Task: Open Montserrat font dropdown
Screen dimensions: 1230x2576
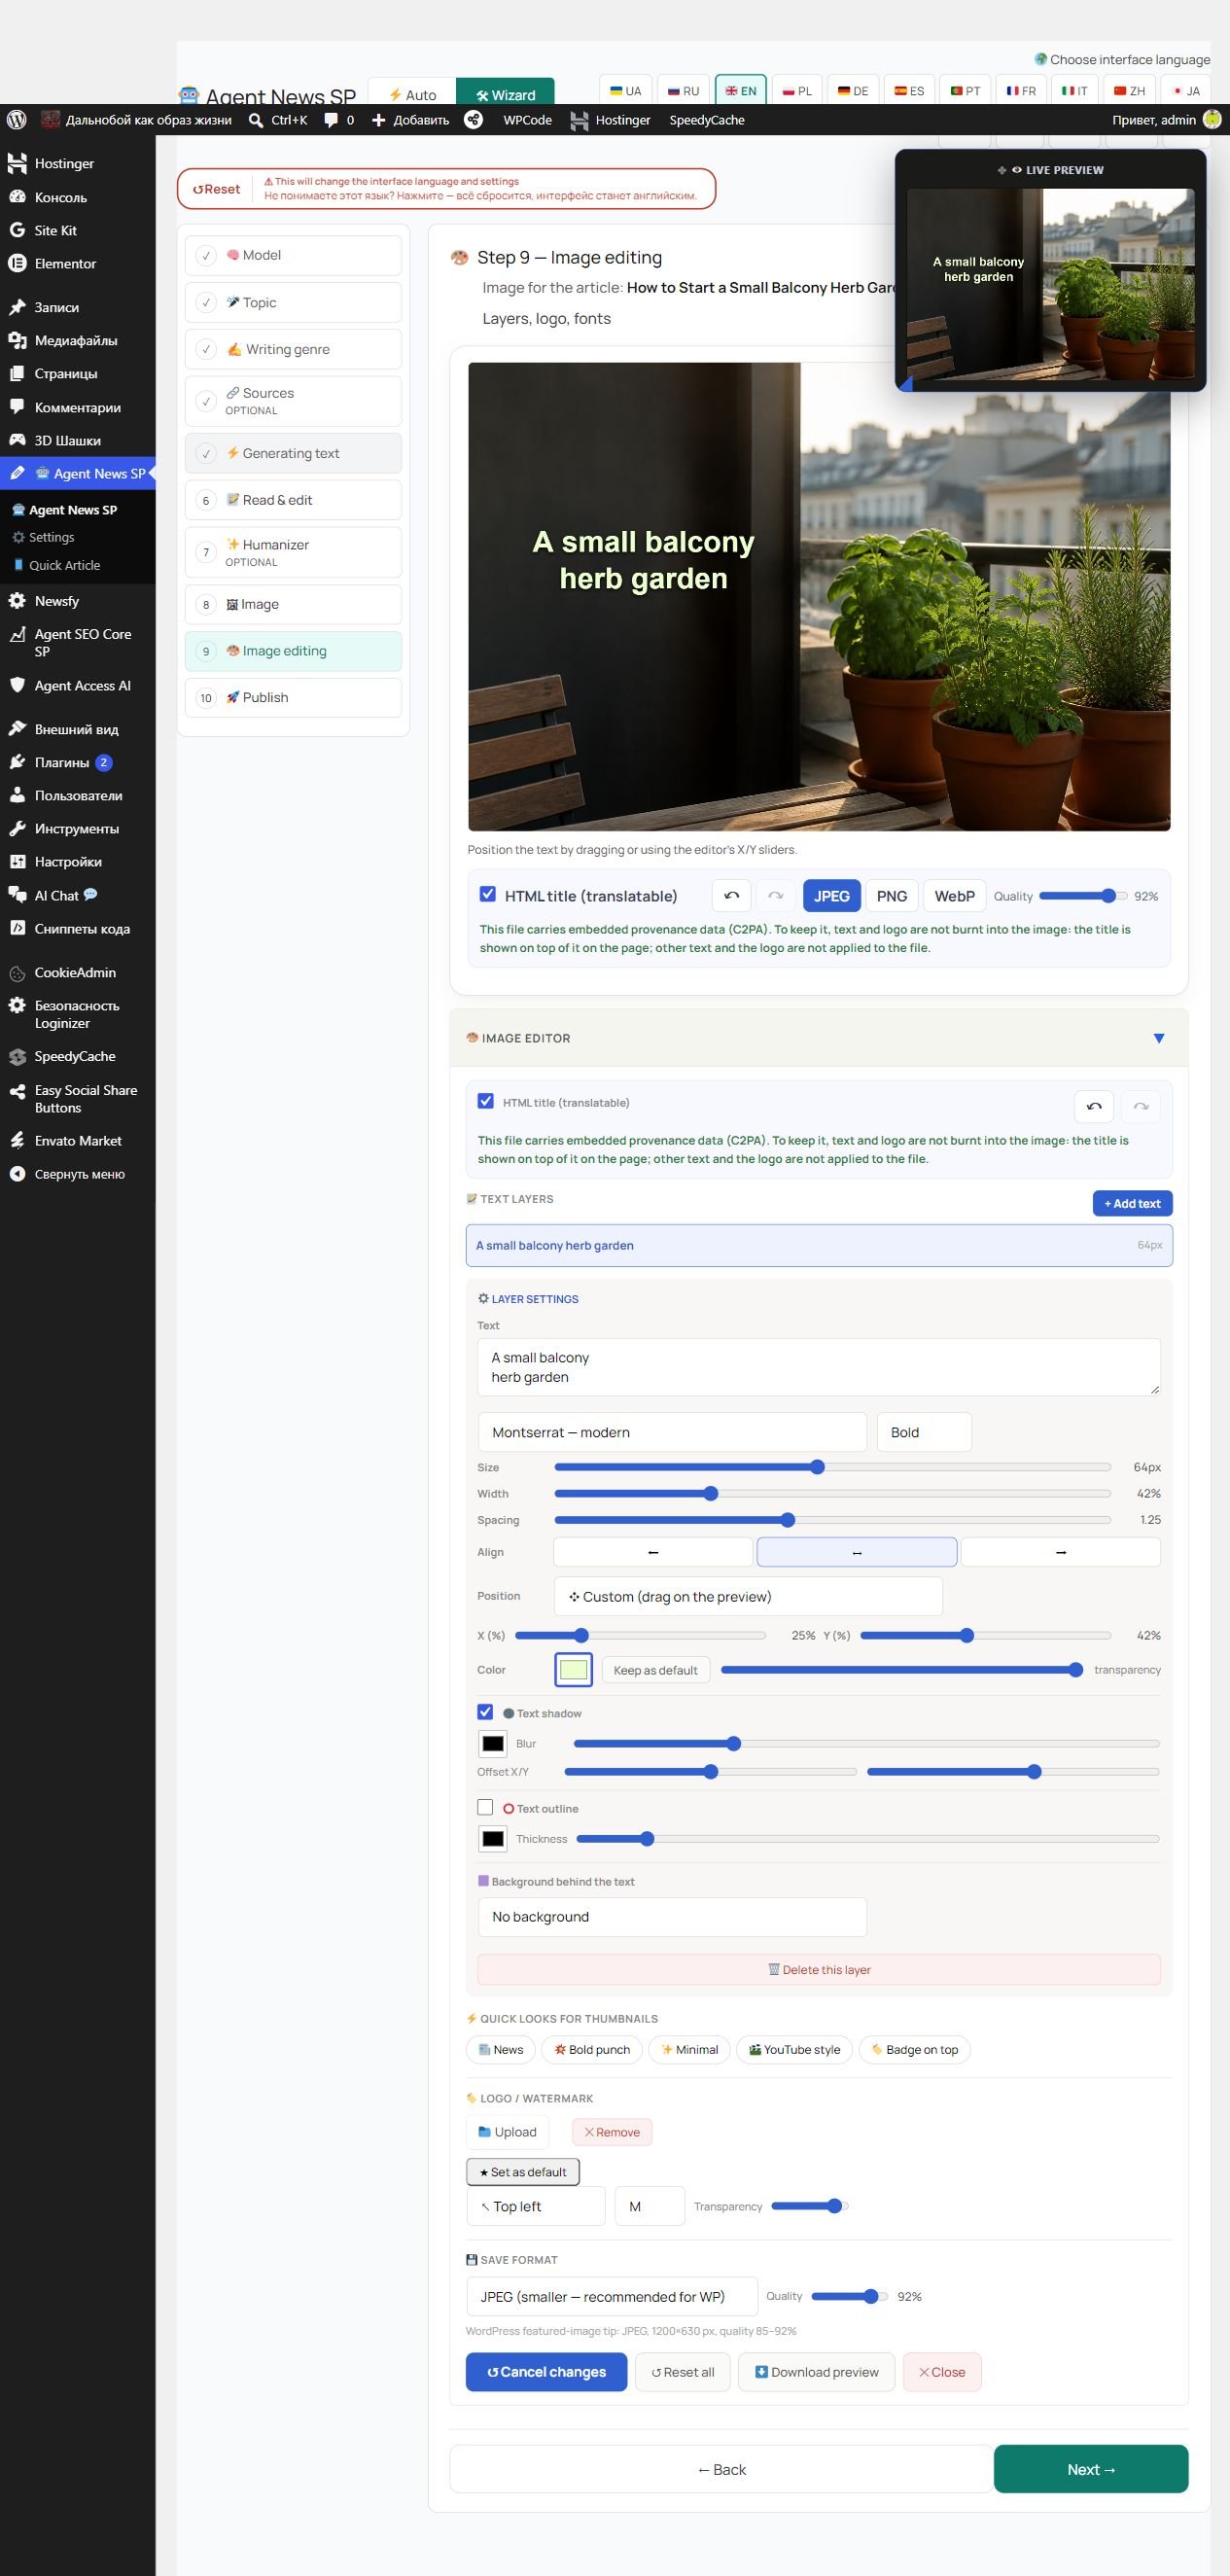Action: coord(672,1432)
